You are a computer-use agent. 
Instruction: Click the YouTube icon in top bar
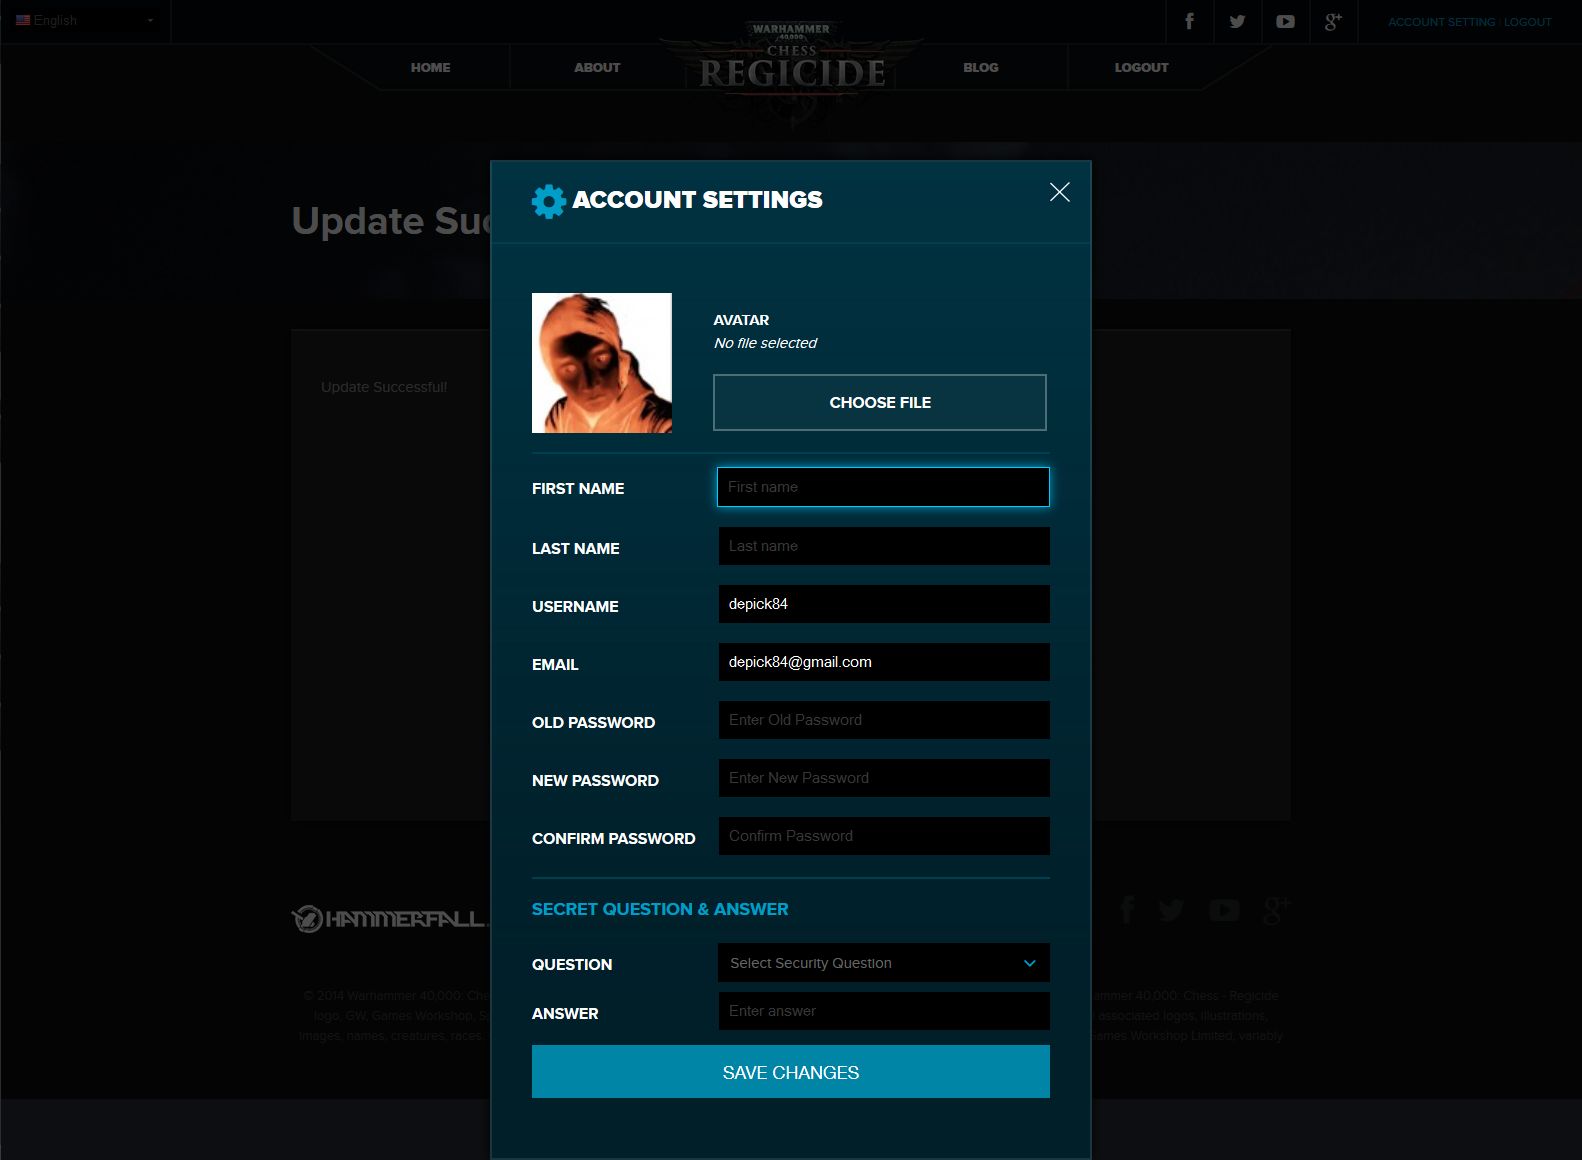tap(1285, 21)
